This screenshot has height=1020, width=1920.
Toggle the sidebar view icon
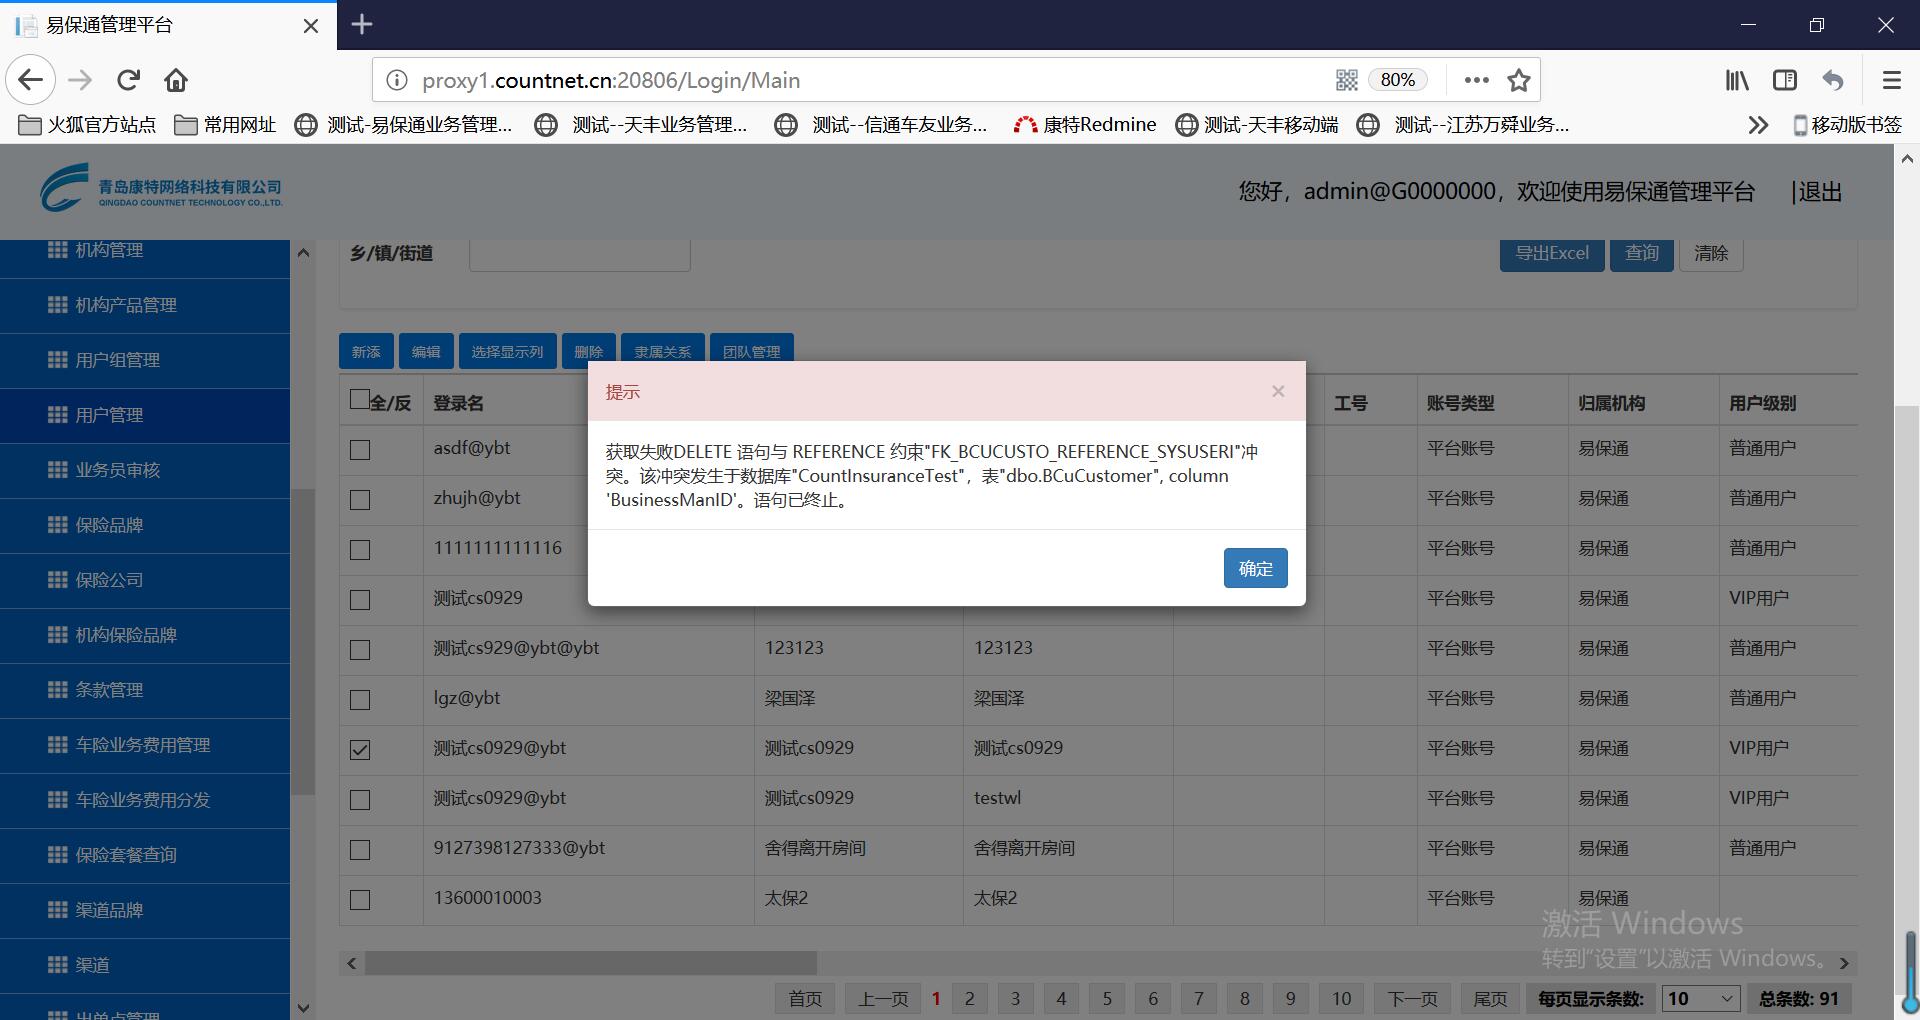pyautogui.click(x=1785, y=80)
